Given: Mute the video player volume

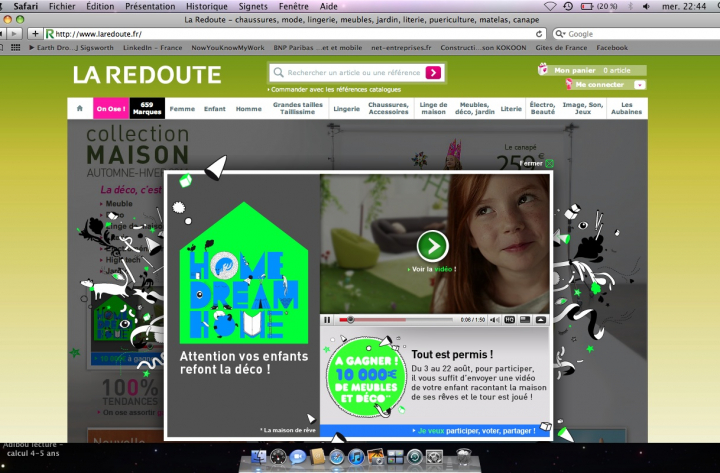Looking at the screenshot, I should [x=495, y=320].
